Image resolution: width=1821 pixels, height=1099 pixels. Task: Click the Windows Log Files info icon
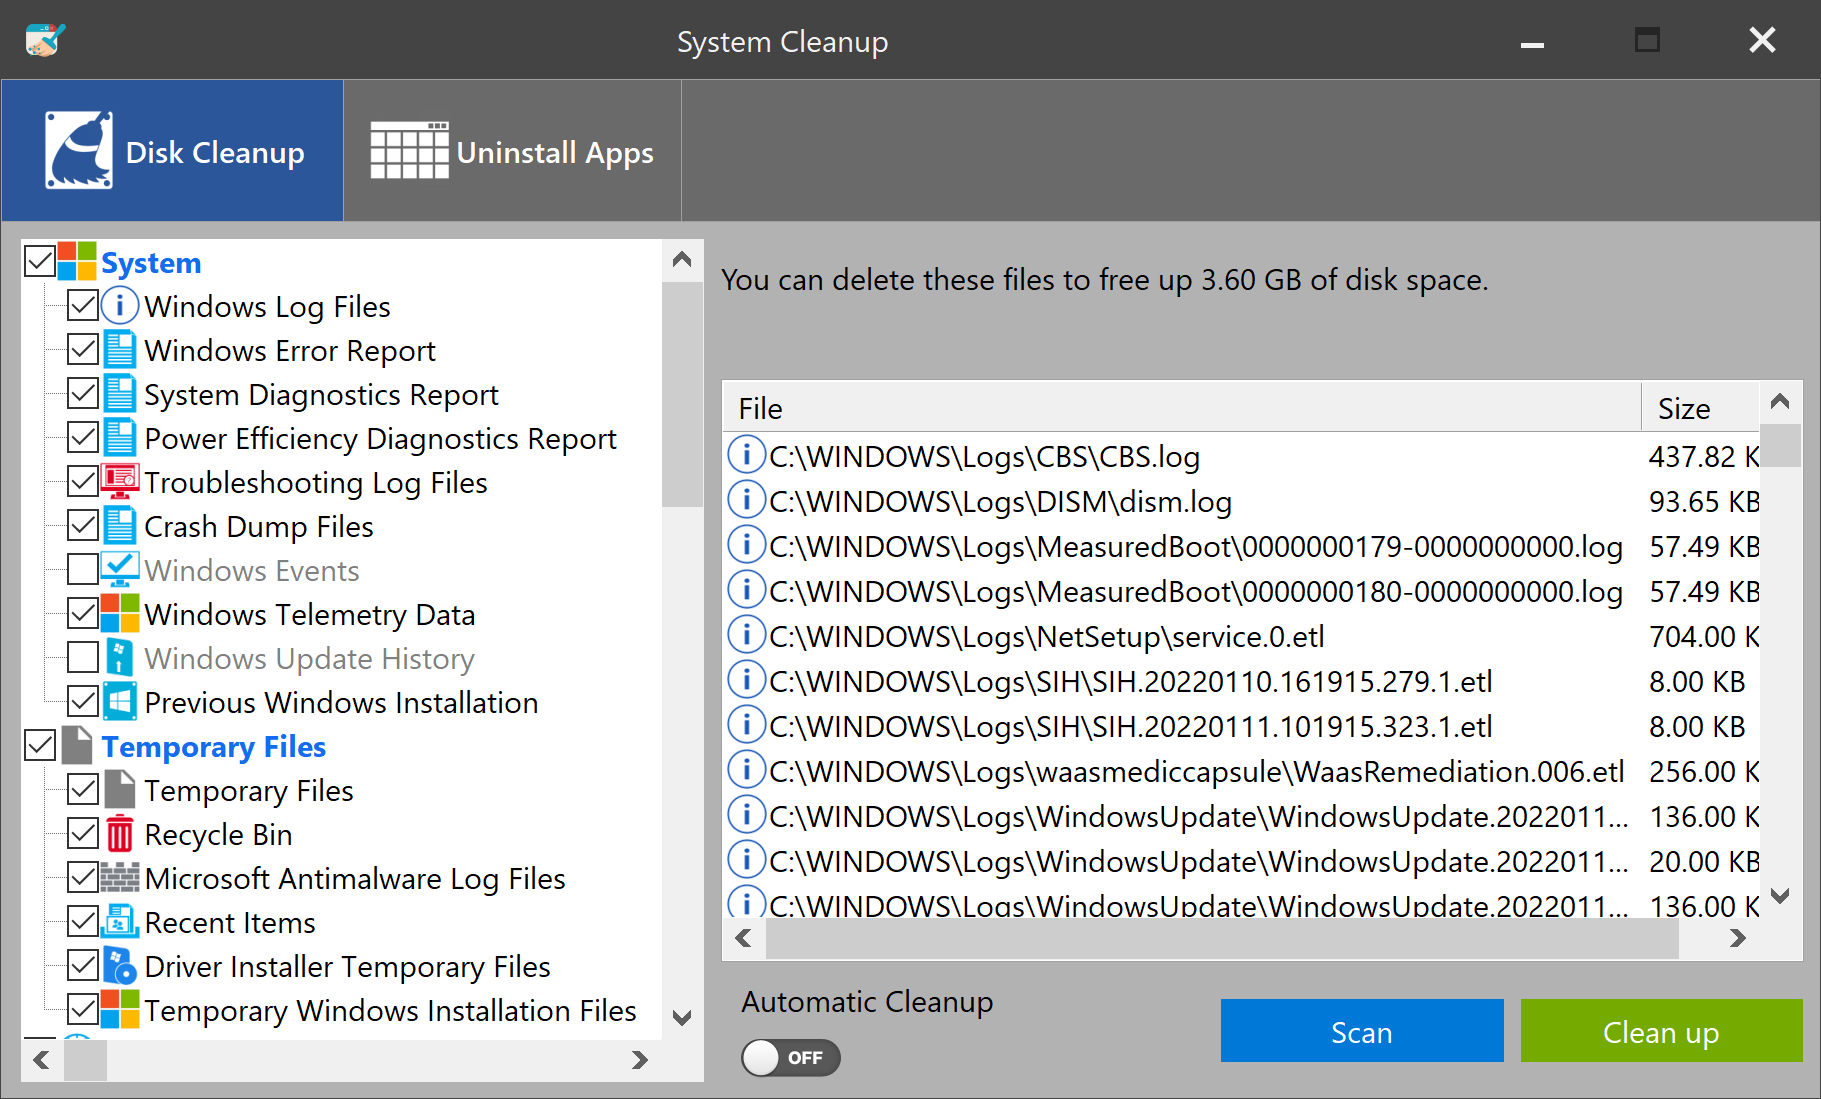[120, 306]
